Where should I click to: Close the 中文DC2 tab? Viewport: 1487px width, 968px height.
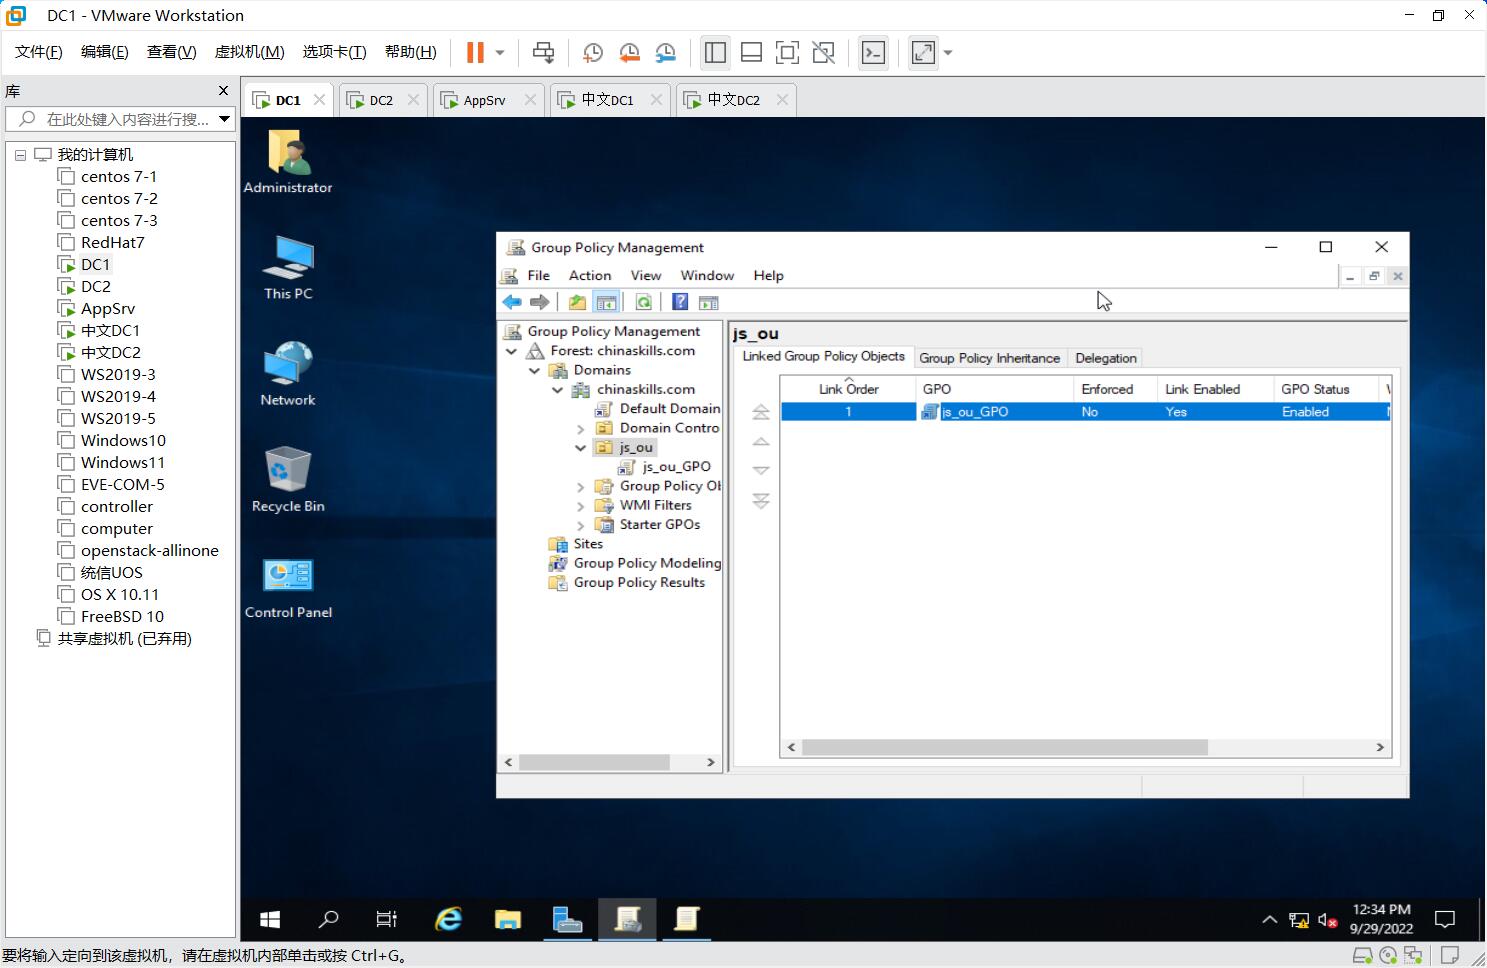[782, 99]
